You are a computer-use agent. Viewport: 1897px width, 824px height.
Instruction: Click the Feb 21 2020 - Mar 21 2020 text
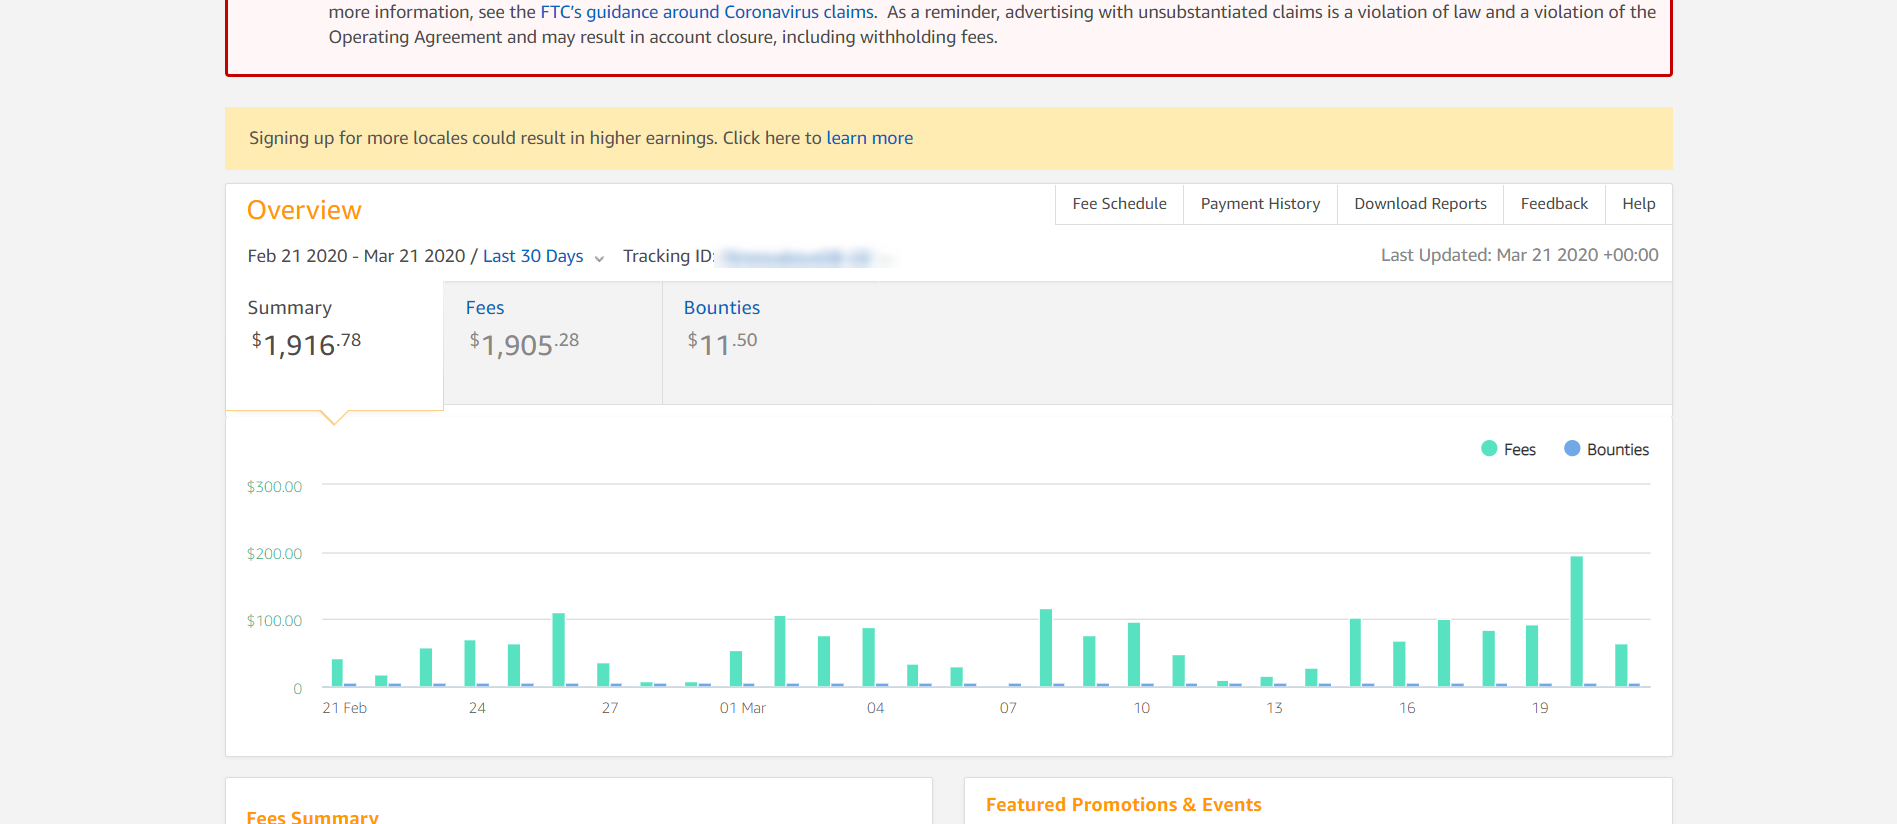point(356,256)
